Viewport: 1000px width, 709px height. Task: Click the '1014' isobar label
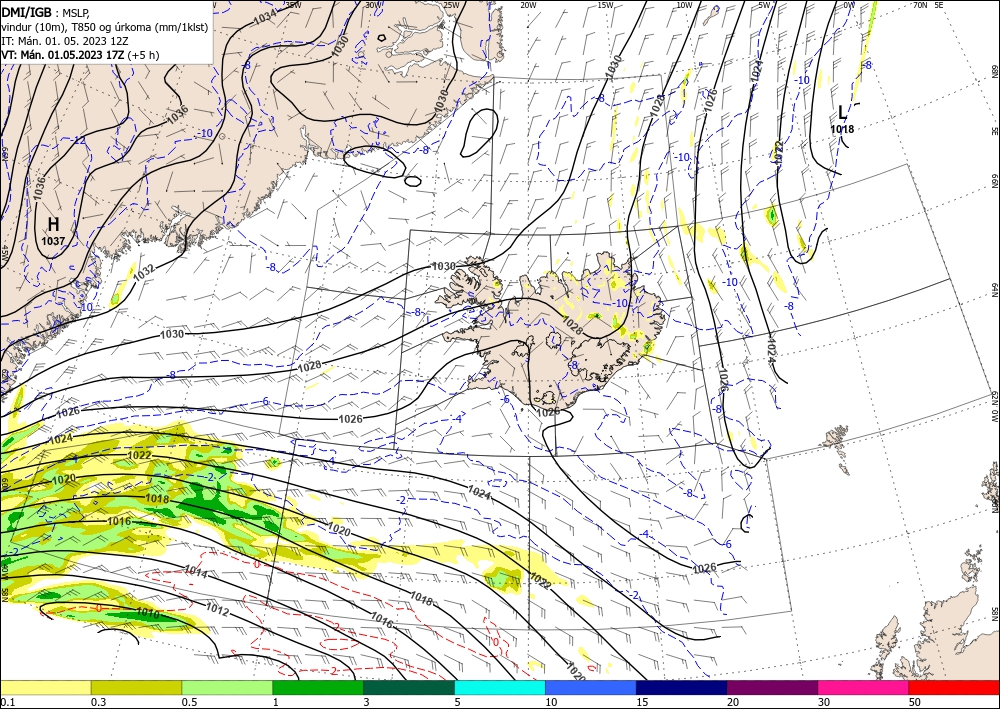click(196, 571)
